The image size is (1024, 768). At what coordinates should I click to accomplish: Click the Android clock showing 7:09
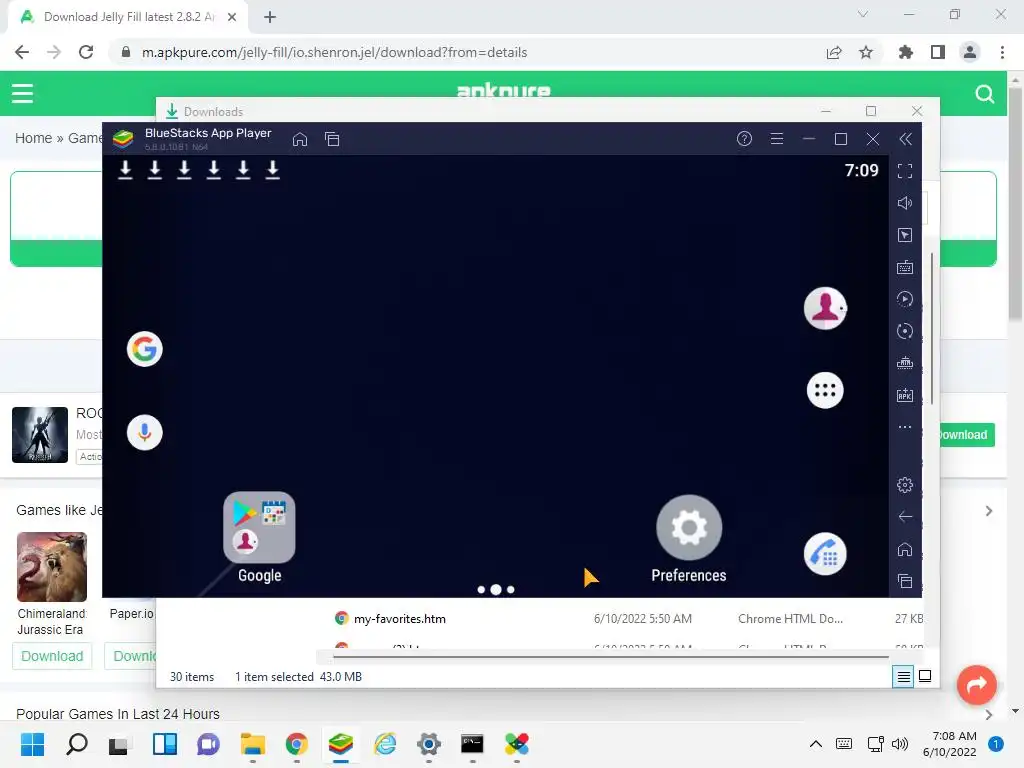(x=861, y=170)
